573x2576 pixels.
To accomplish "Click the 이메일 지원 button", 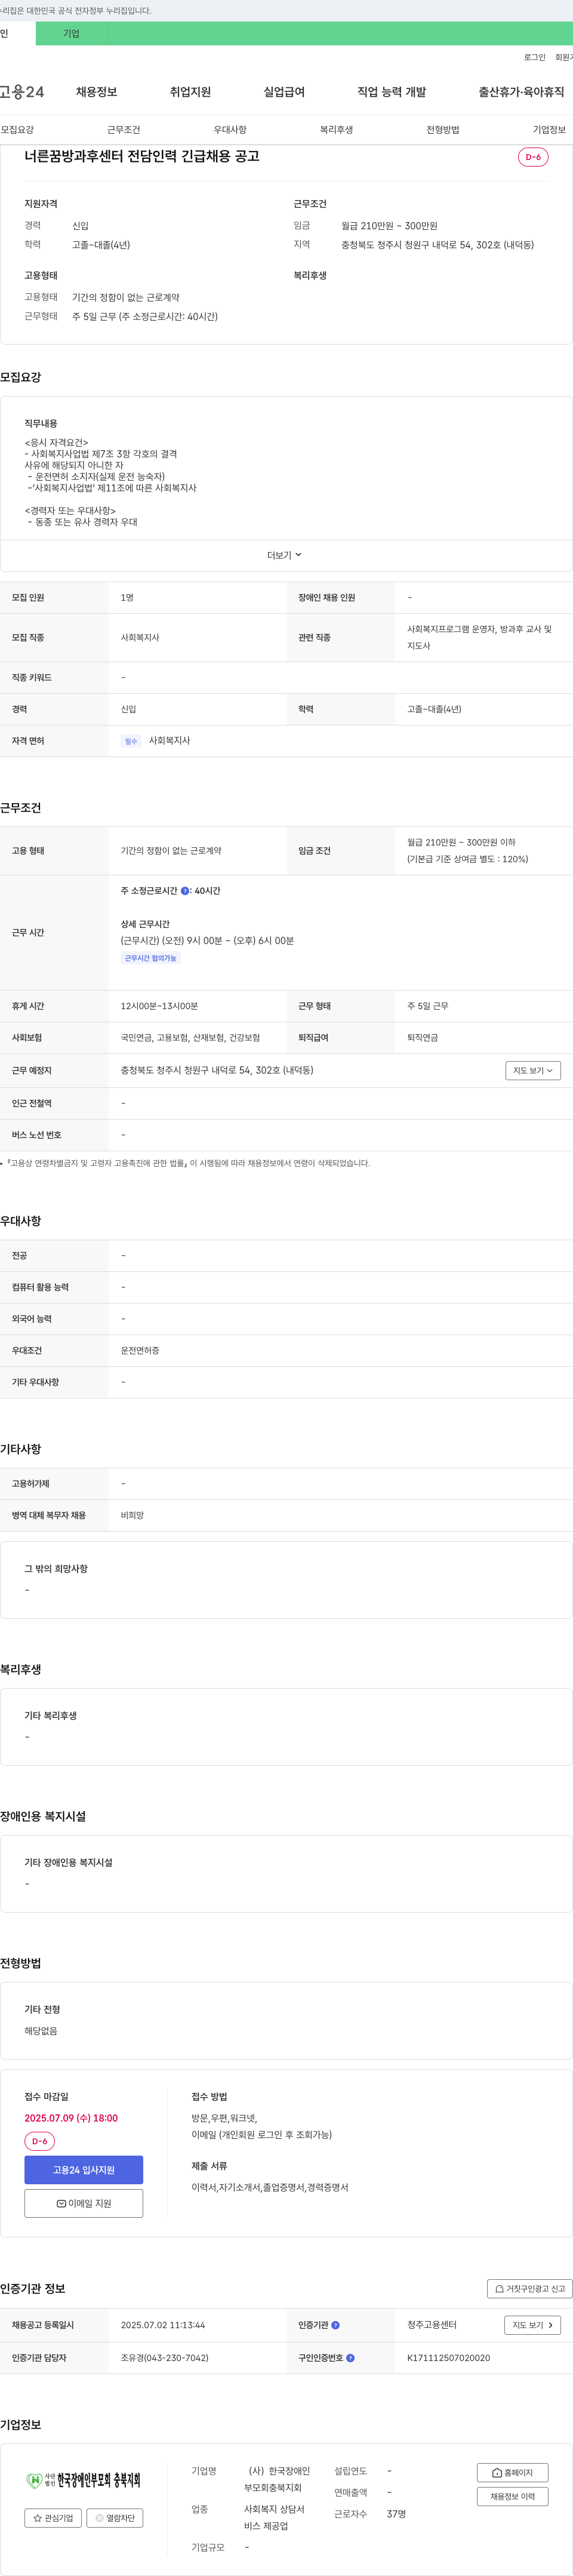I will 84,2204.
